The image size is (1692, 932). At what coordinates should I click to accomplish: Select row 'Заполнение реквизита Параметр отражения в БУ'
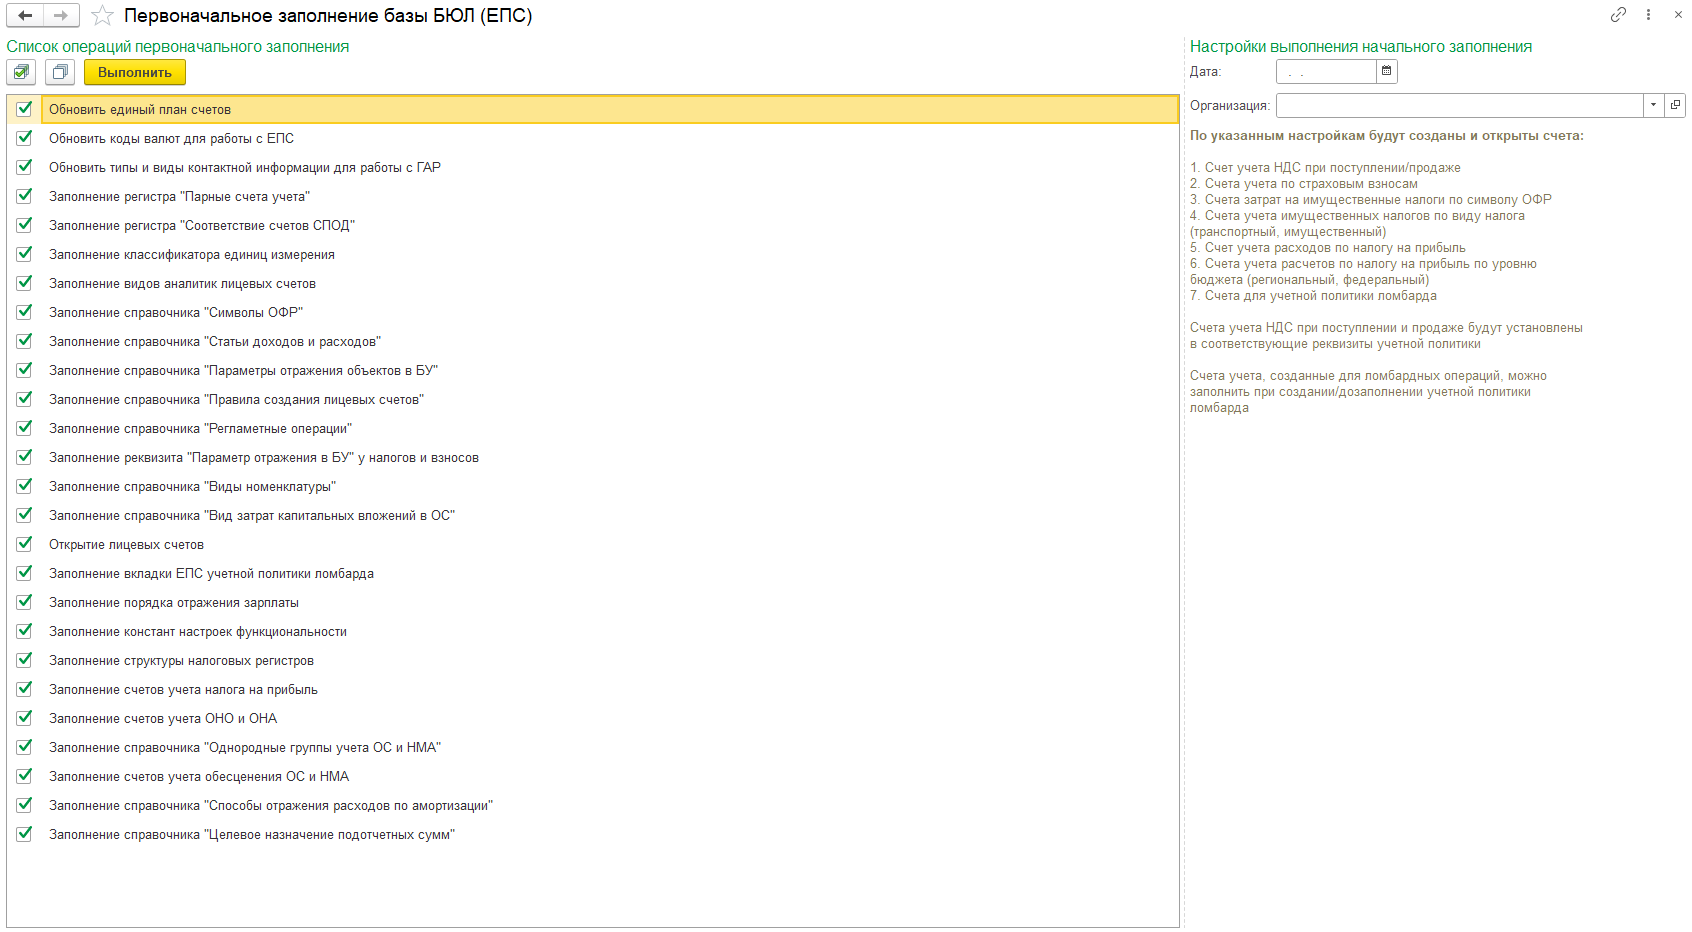(593, 457)
